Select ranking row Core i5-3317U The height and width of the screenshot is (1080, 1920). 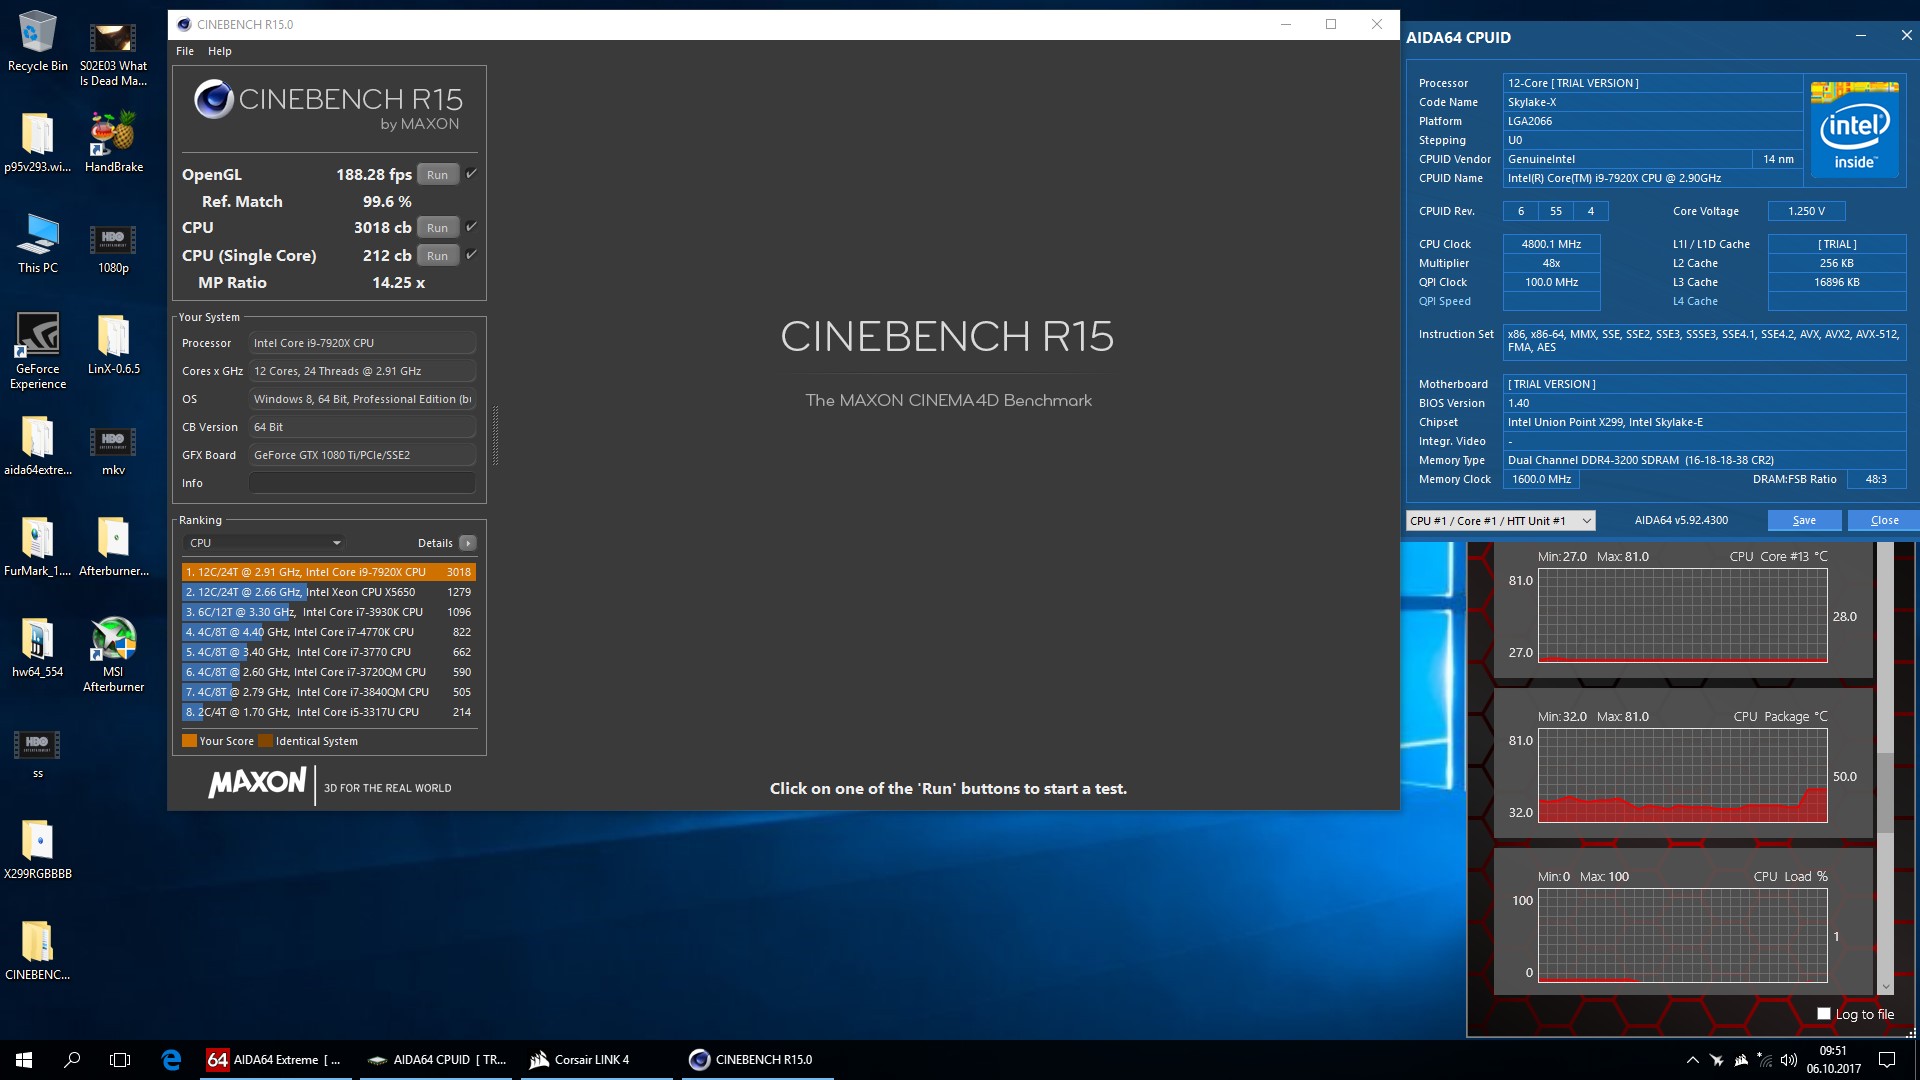coord(329,712)
